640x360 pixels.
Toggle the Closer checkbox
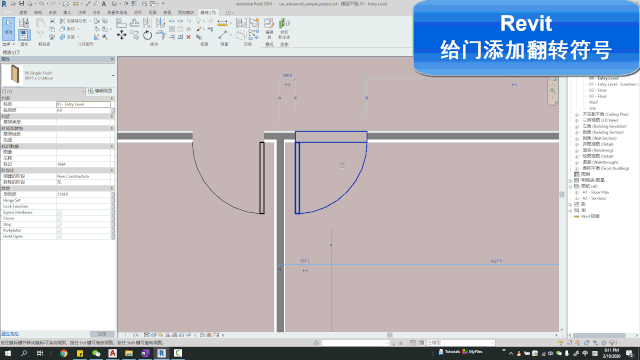click(x=59, y=218)
